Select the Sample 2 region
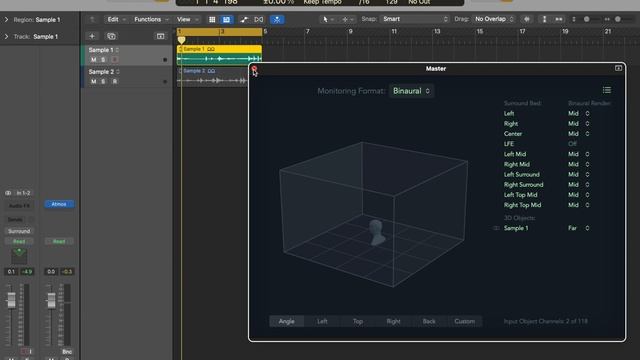Viewport: 640px width, 360px height. pos(213,77)
